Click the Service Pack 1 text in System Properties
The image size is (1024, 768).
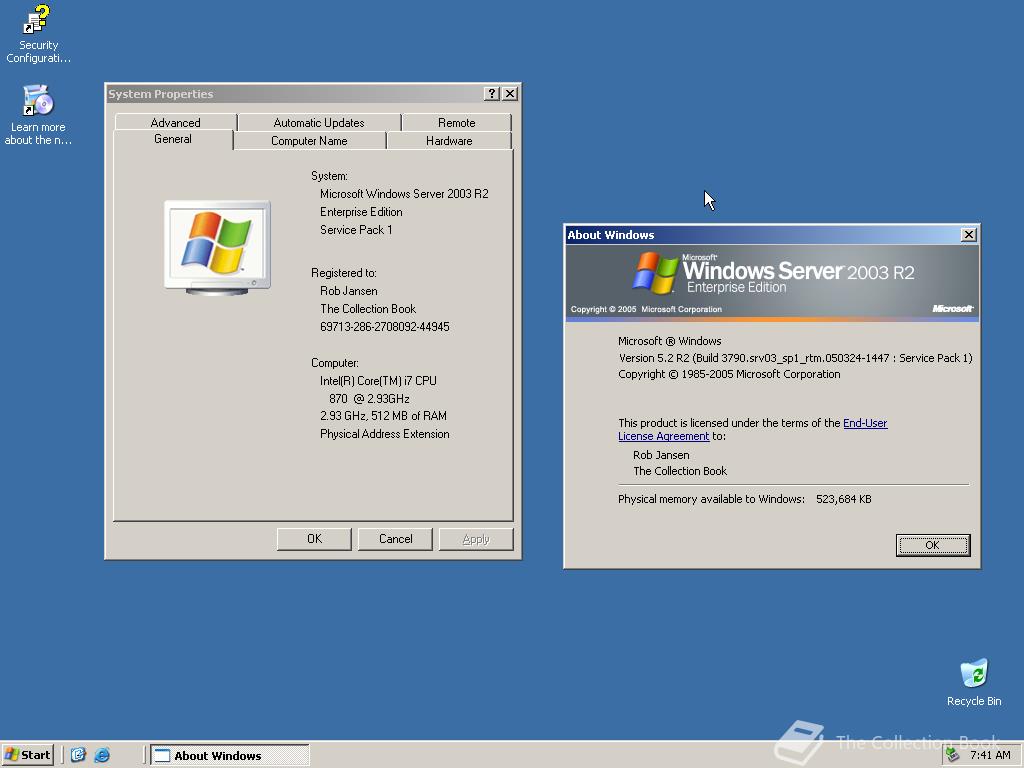tap(356, 230)
